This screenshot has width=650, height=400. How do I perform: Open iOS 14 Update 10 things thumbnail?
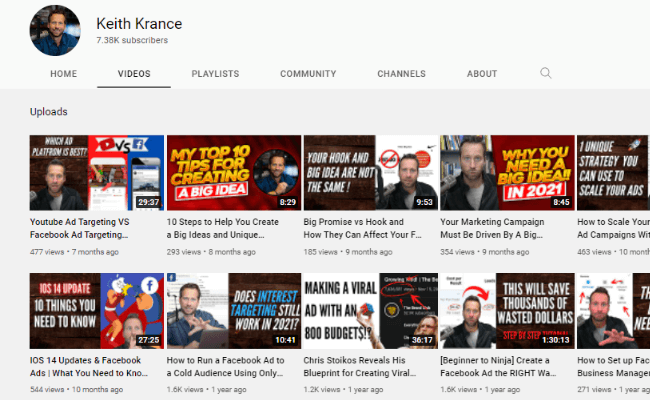[x=97, y=310]
